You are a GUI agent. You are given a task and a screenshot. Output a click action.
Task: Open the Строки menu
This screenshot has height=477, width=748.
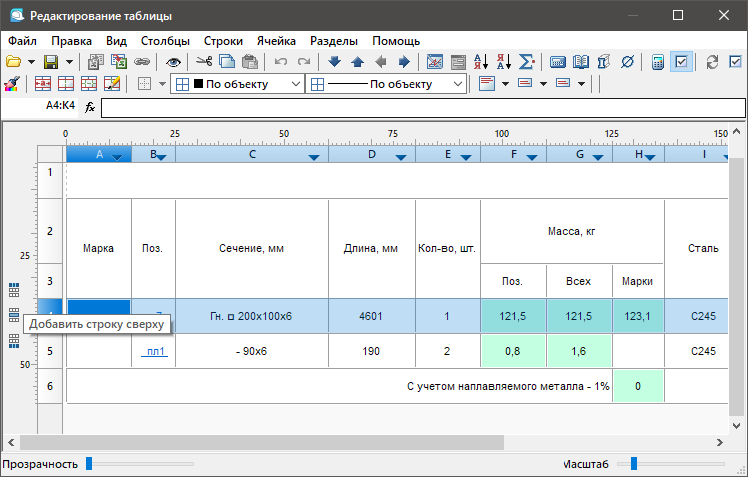click(223, 41)
